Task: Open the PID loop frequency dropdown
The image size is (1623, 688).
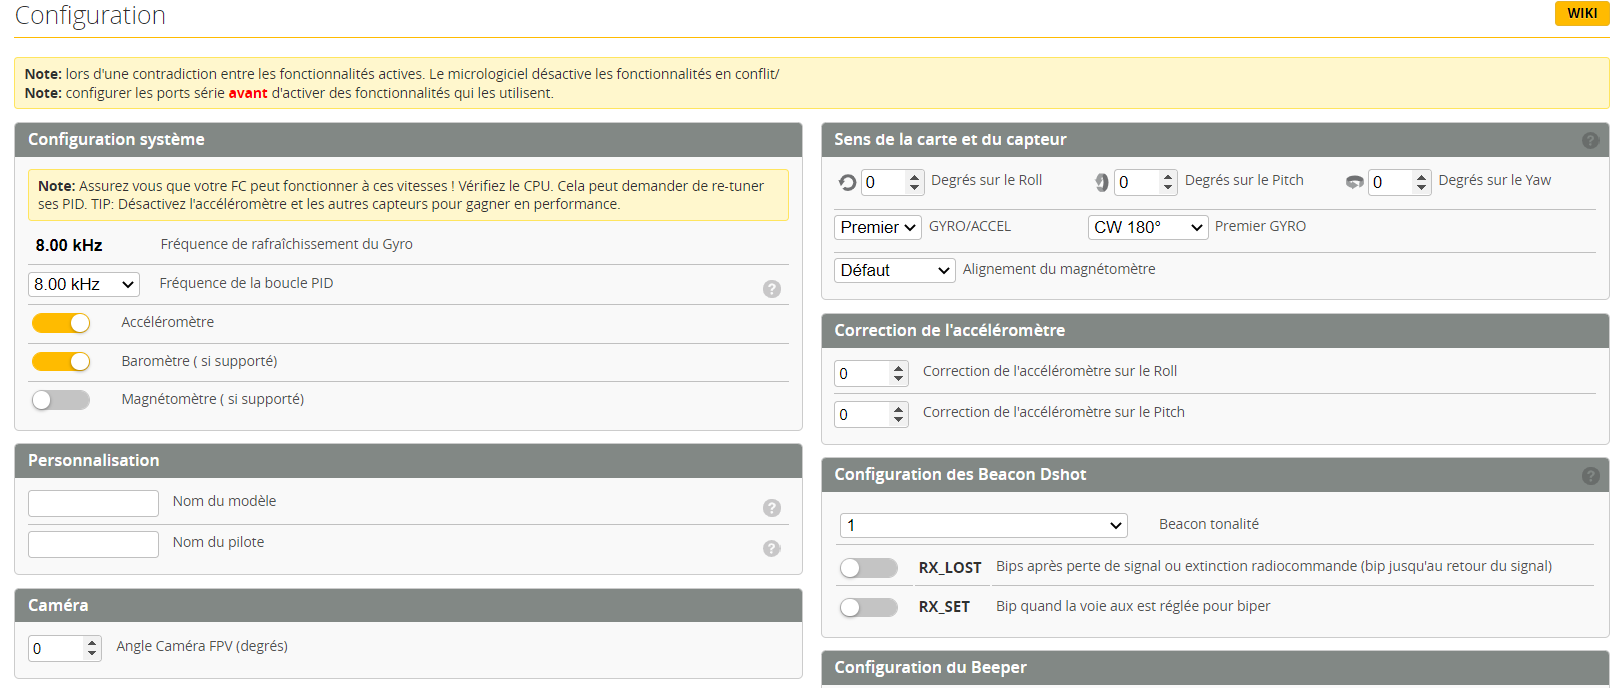Action: [x=84, y=285]
